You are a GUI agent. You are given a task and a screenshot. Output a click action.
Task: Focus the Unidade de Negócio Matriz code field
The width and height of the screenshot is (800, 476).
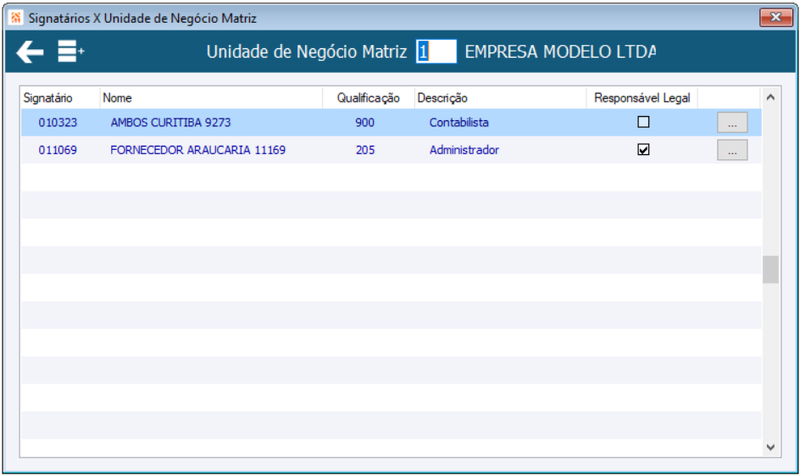click(436, 52)
